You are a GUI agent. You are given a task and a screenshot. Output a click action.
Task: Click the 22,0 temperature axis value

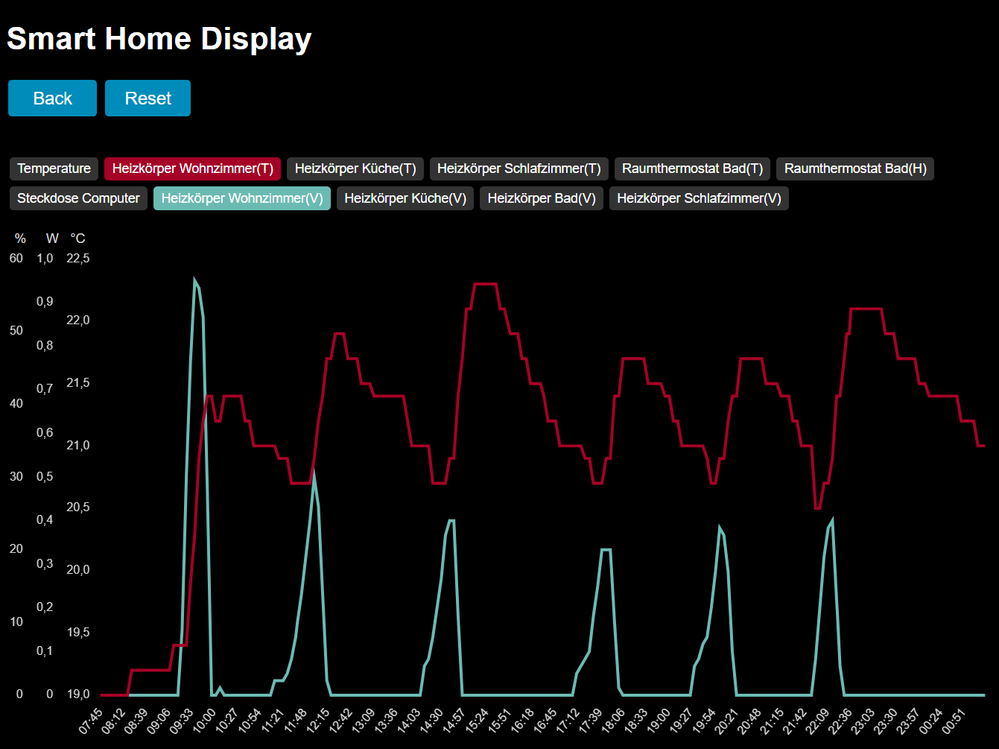[77, 320]
